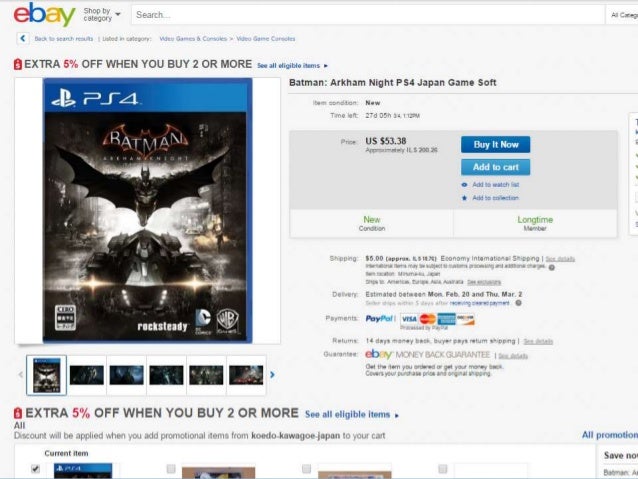Open the All Categories dropdown

coord(623,15)
